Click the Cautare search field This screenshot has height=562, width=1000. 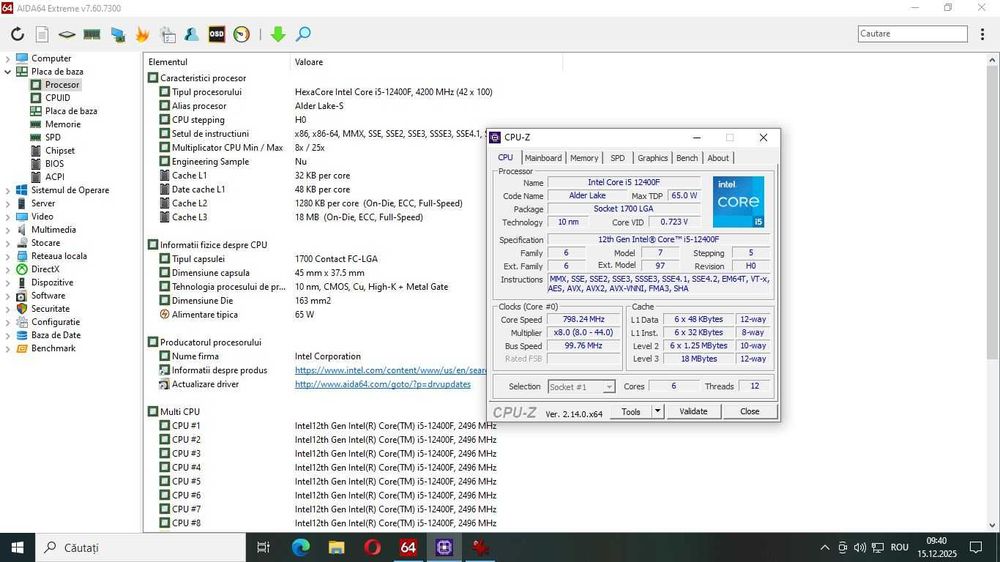913,34
